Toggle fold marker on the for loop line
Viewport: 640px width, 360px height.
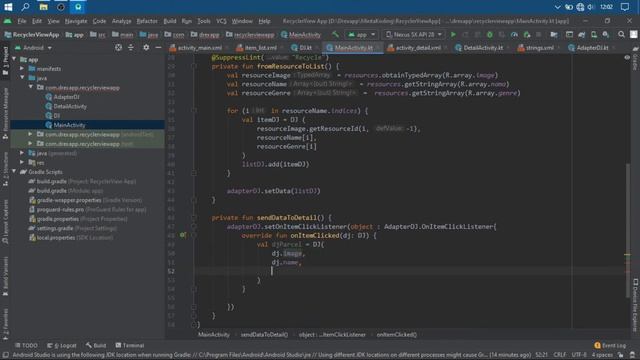[x=194, y=111]
